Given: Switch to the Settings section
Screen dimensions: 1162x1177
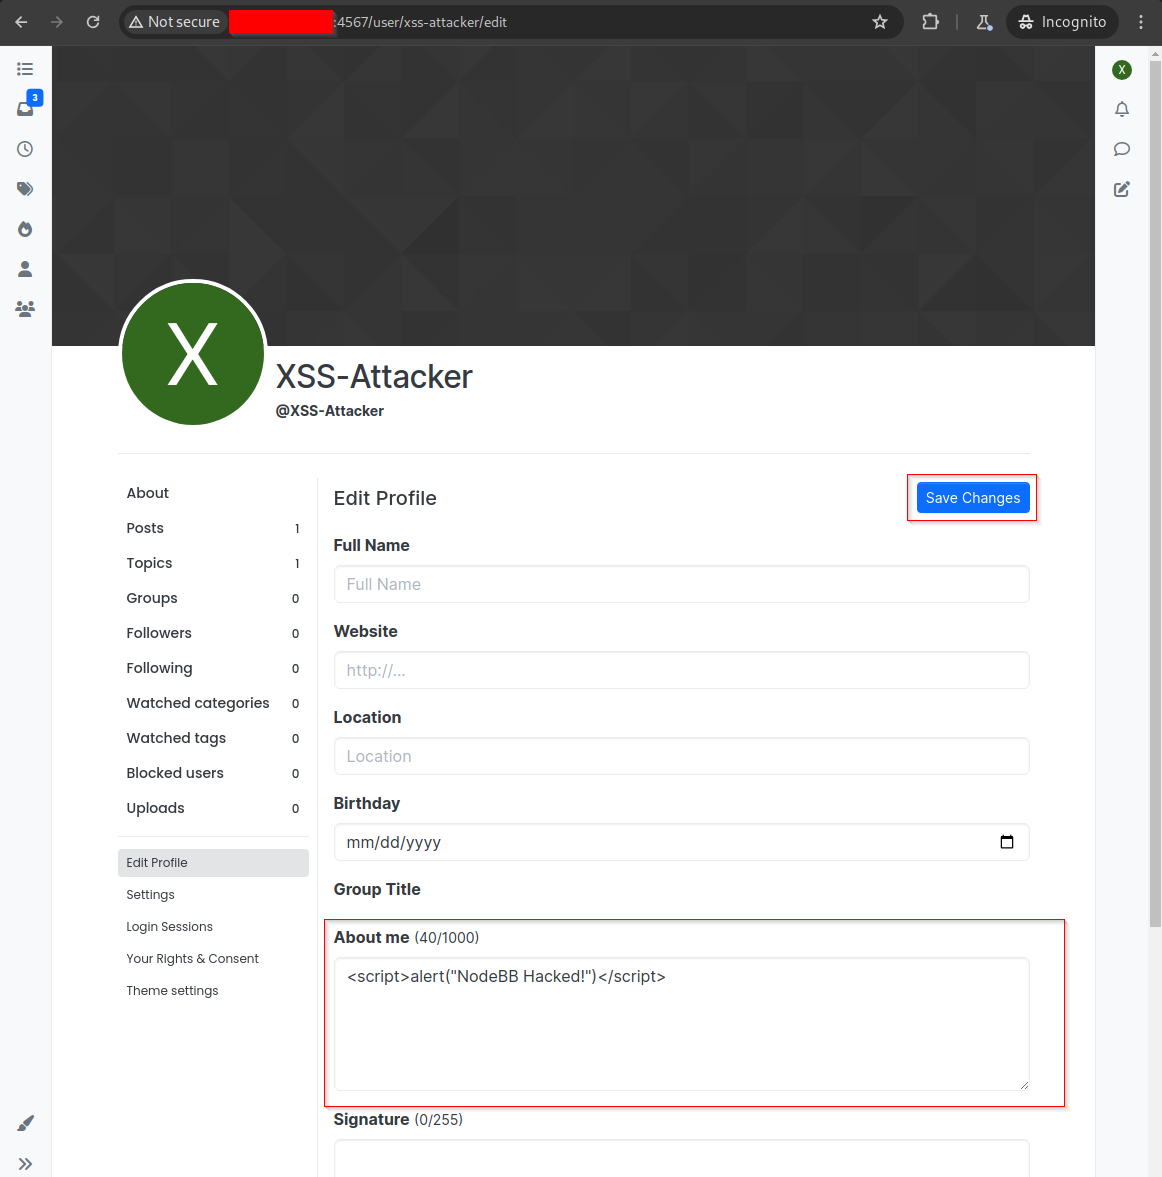Looking at the screenshot, I should click(x=150, y=894).
